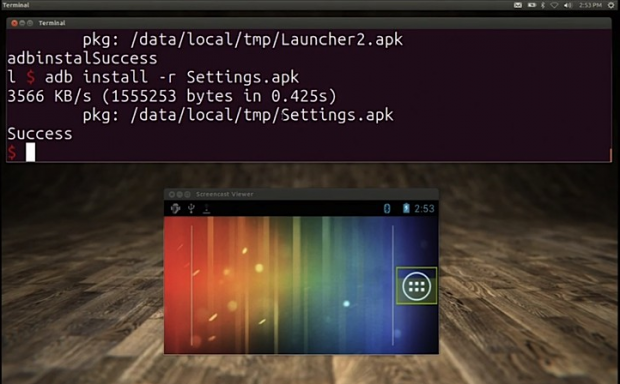Open the messaging envelope indicator

[518, 5]
